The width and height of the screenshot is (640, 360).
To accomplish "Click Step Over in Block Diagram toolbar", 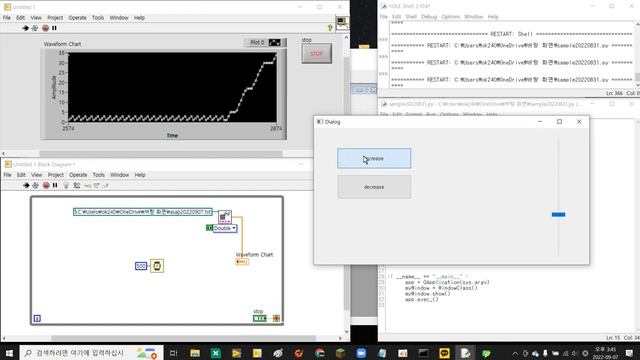I will (96, 186).
